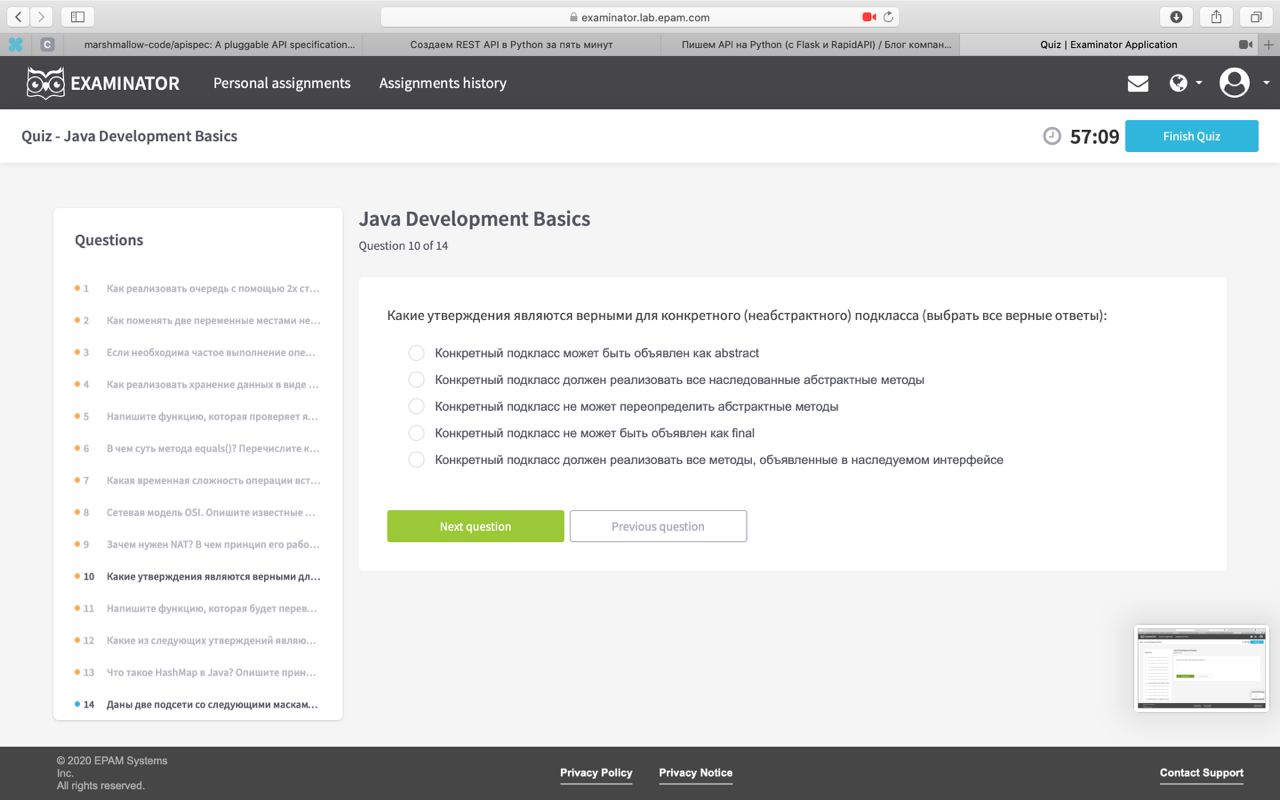Select option 'может быть объявлен как abstract'
The width and height of the screenshot is (1280, 800).
coord(416,353)
